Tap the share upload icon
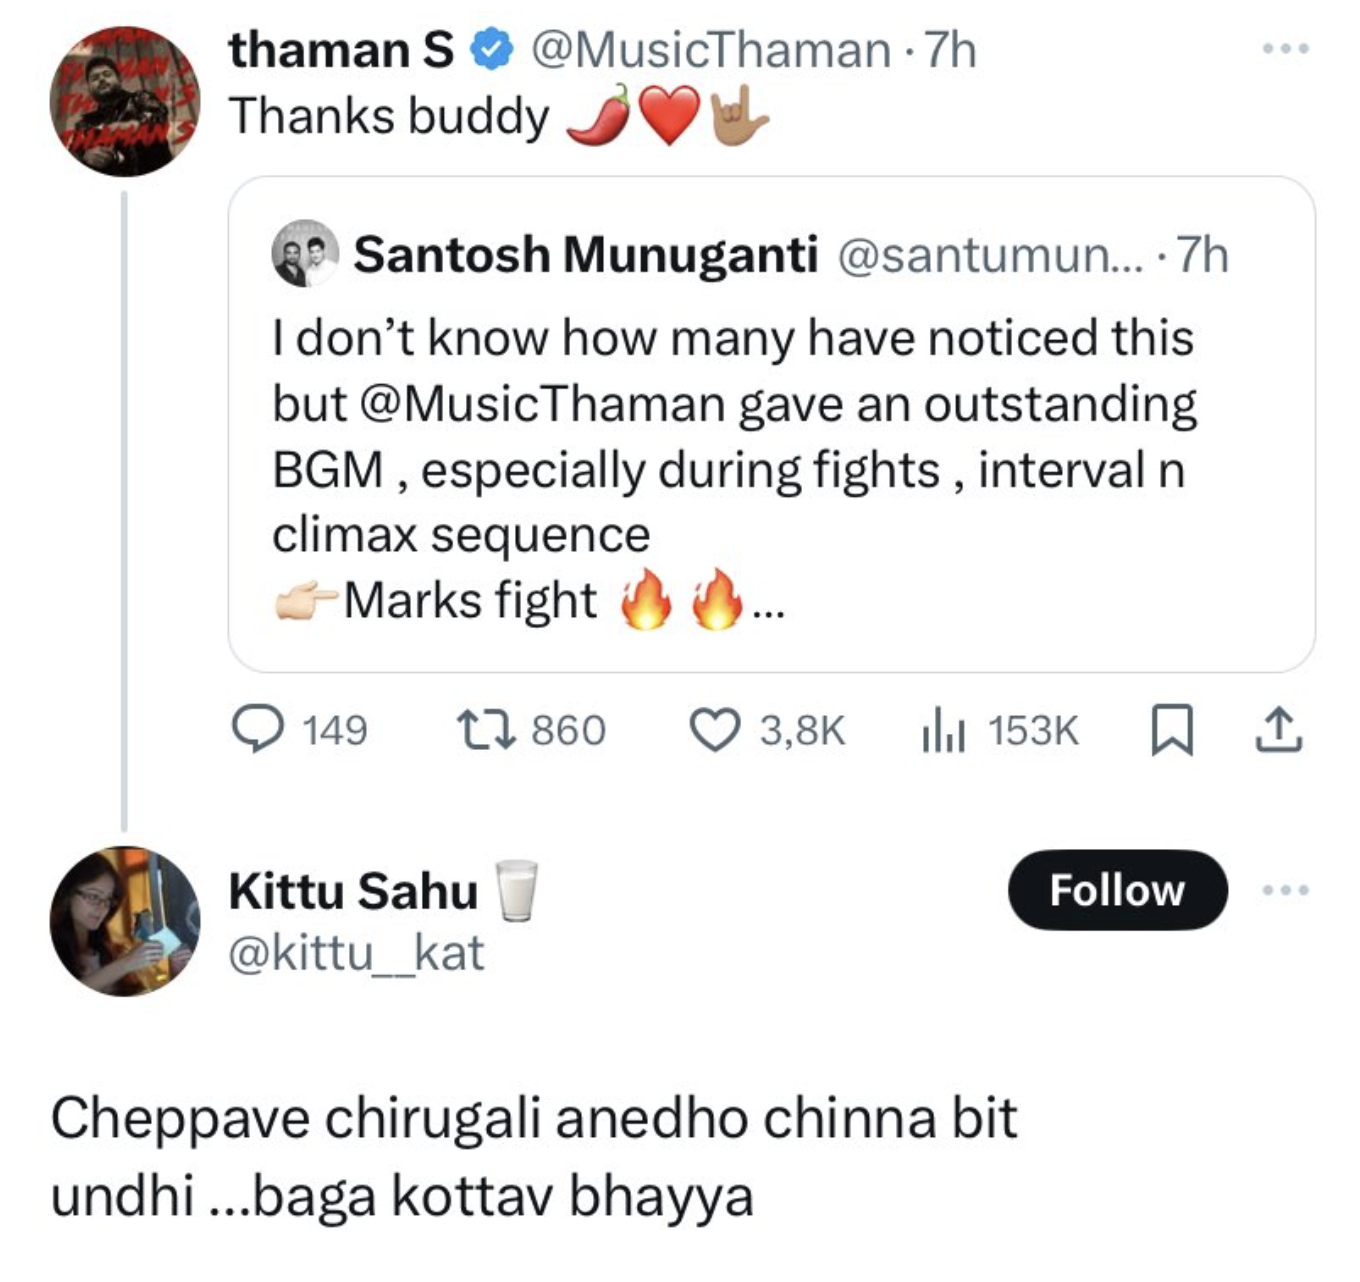1360x1282 pixels. (1279, 729)
